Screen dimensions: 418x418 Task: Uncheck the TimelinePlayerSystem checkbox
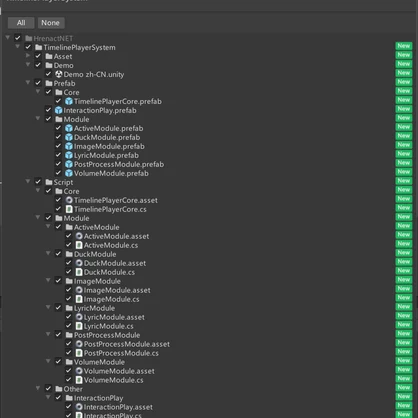[28, 47]
